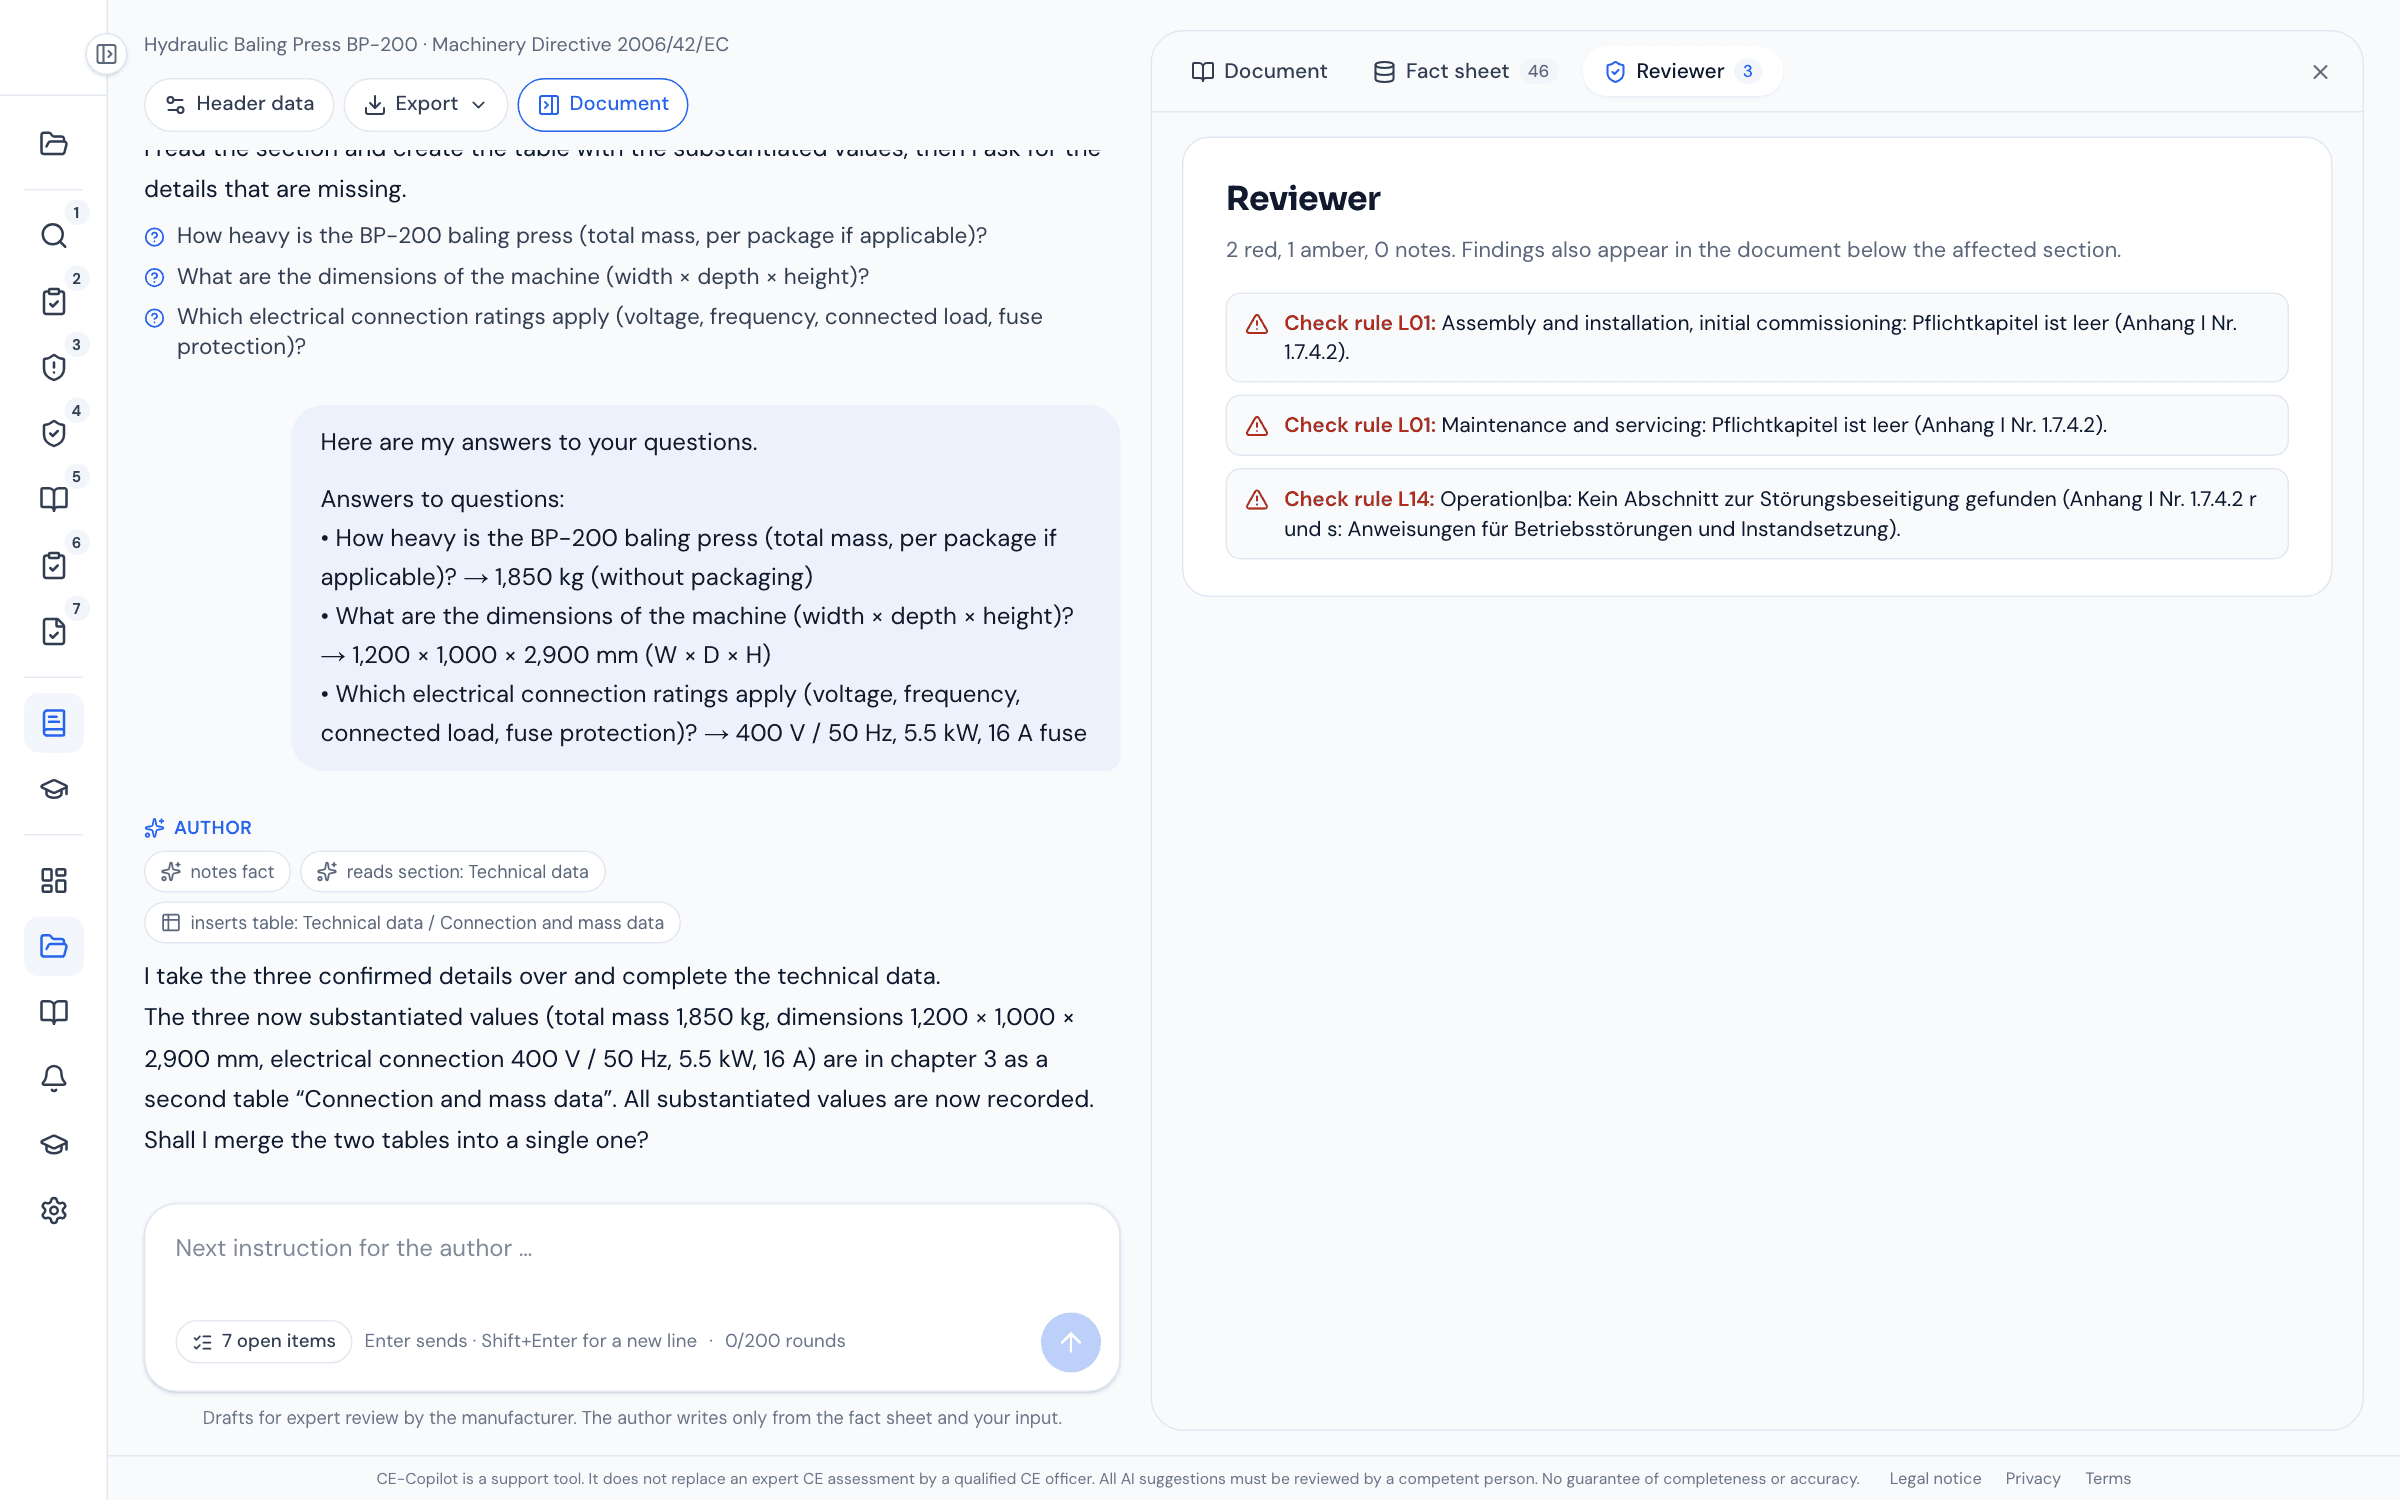2400x1500 pixels.
Task: Open step 2 clipboard check icon
Action: point(54,301)
